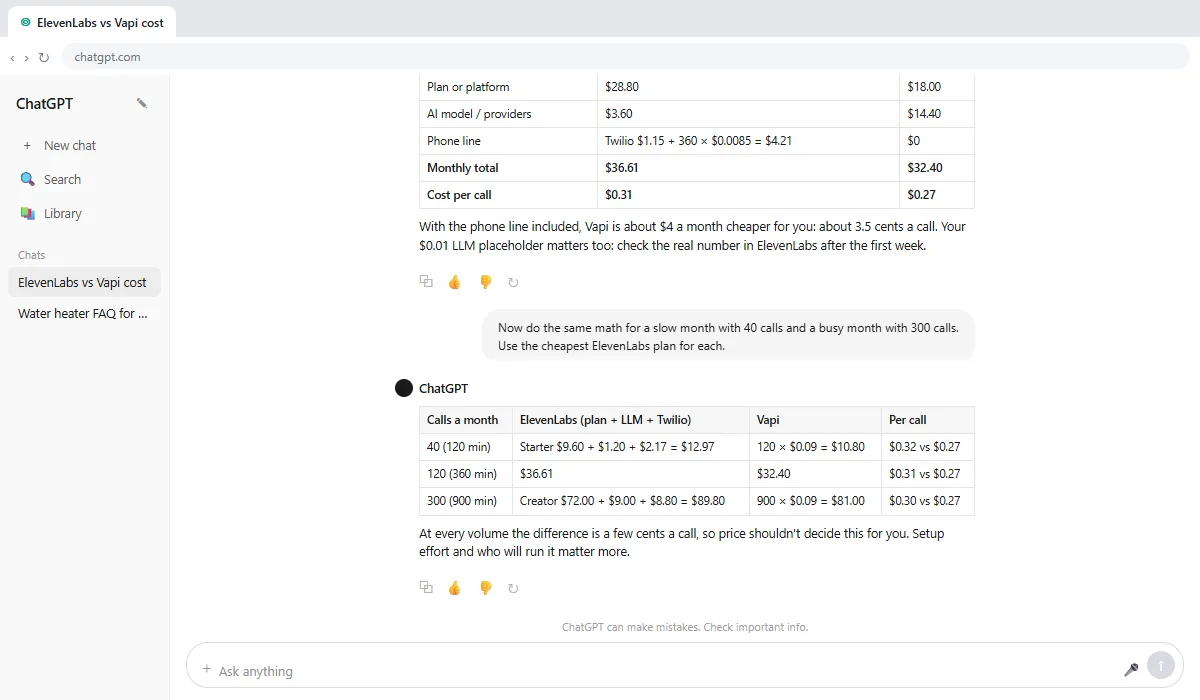This screenshot has height=700, width=1200.
Task: Click the Cost per call row label
Action: (x=508, y=195)
